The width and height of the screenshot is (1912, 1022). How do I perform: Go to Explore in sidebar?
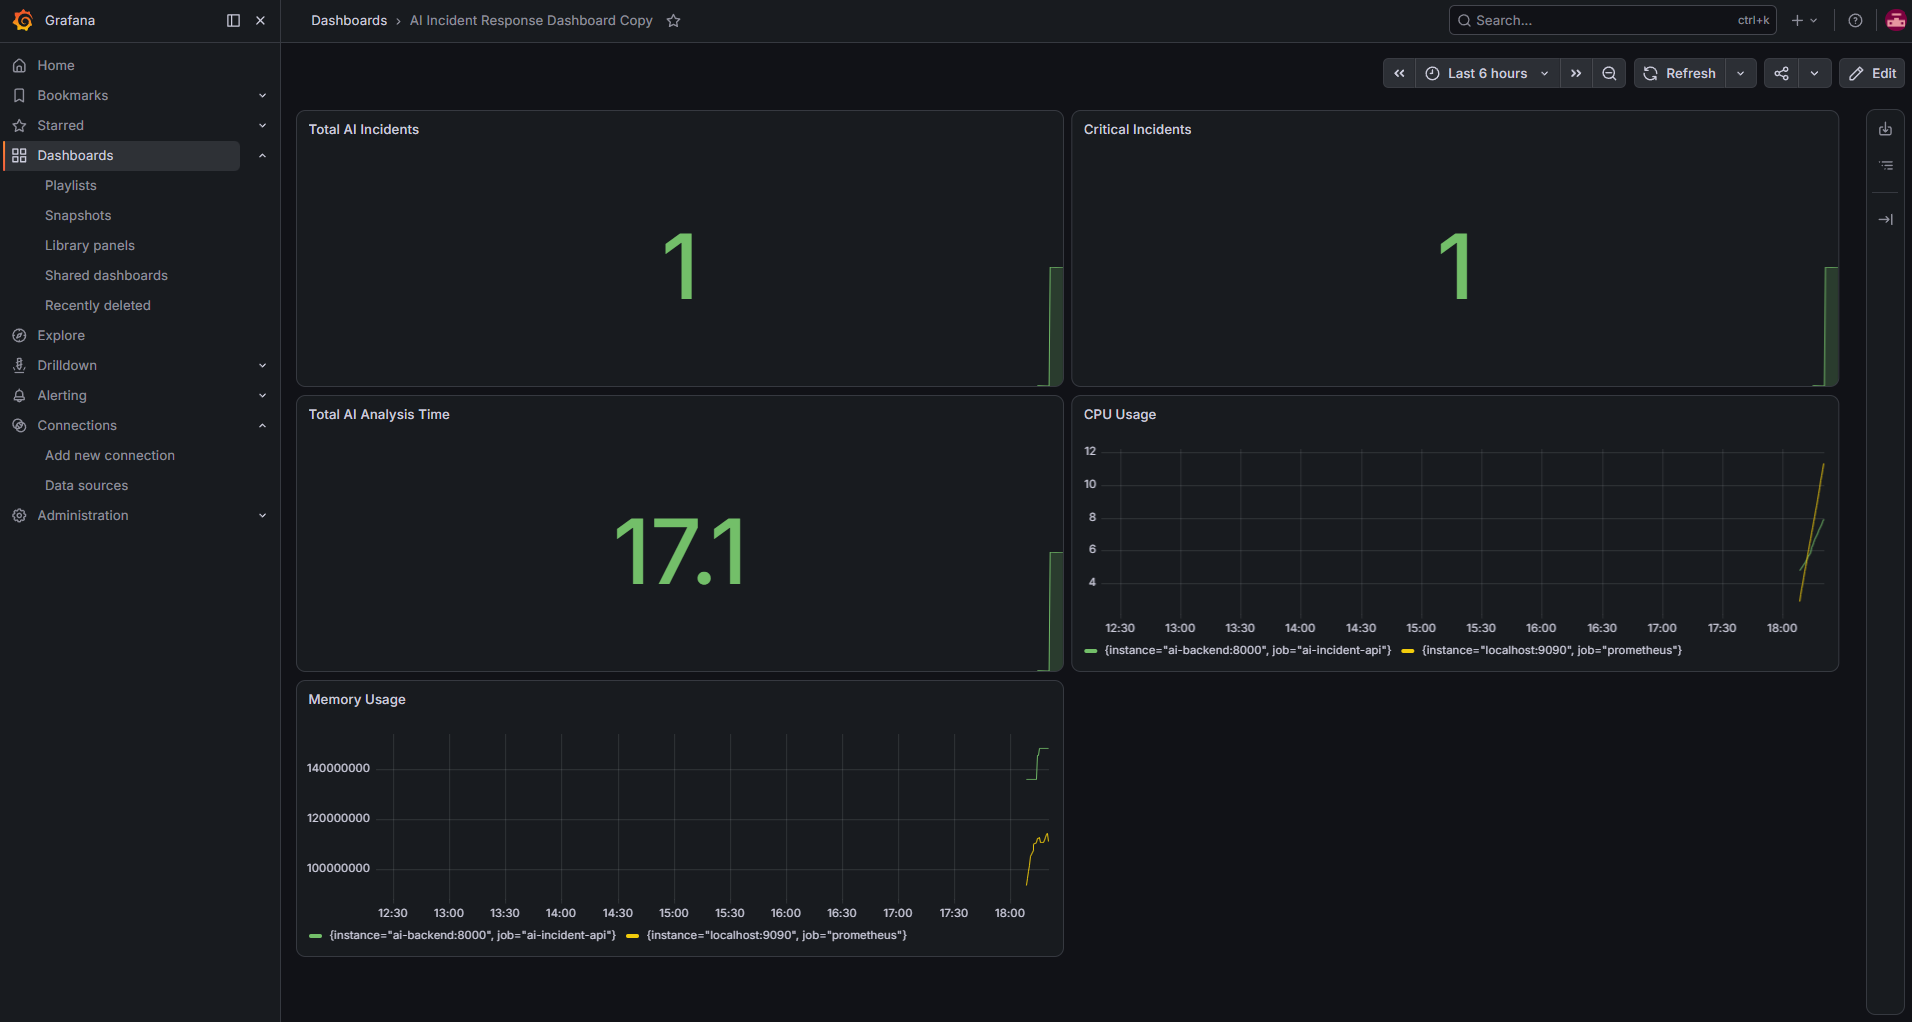click(61, 335)
